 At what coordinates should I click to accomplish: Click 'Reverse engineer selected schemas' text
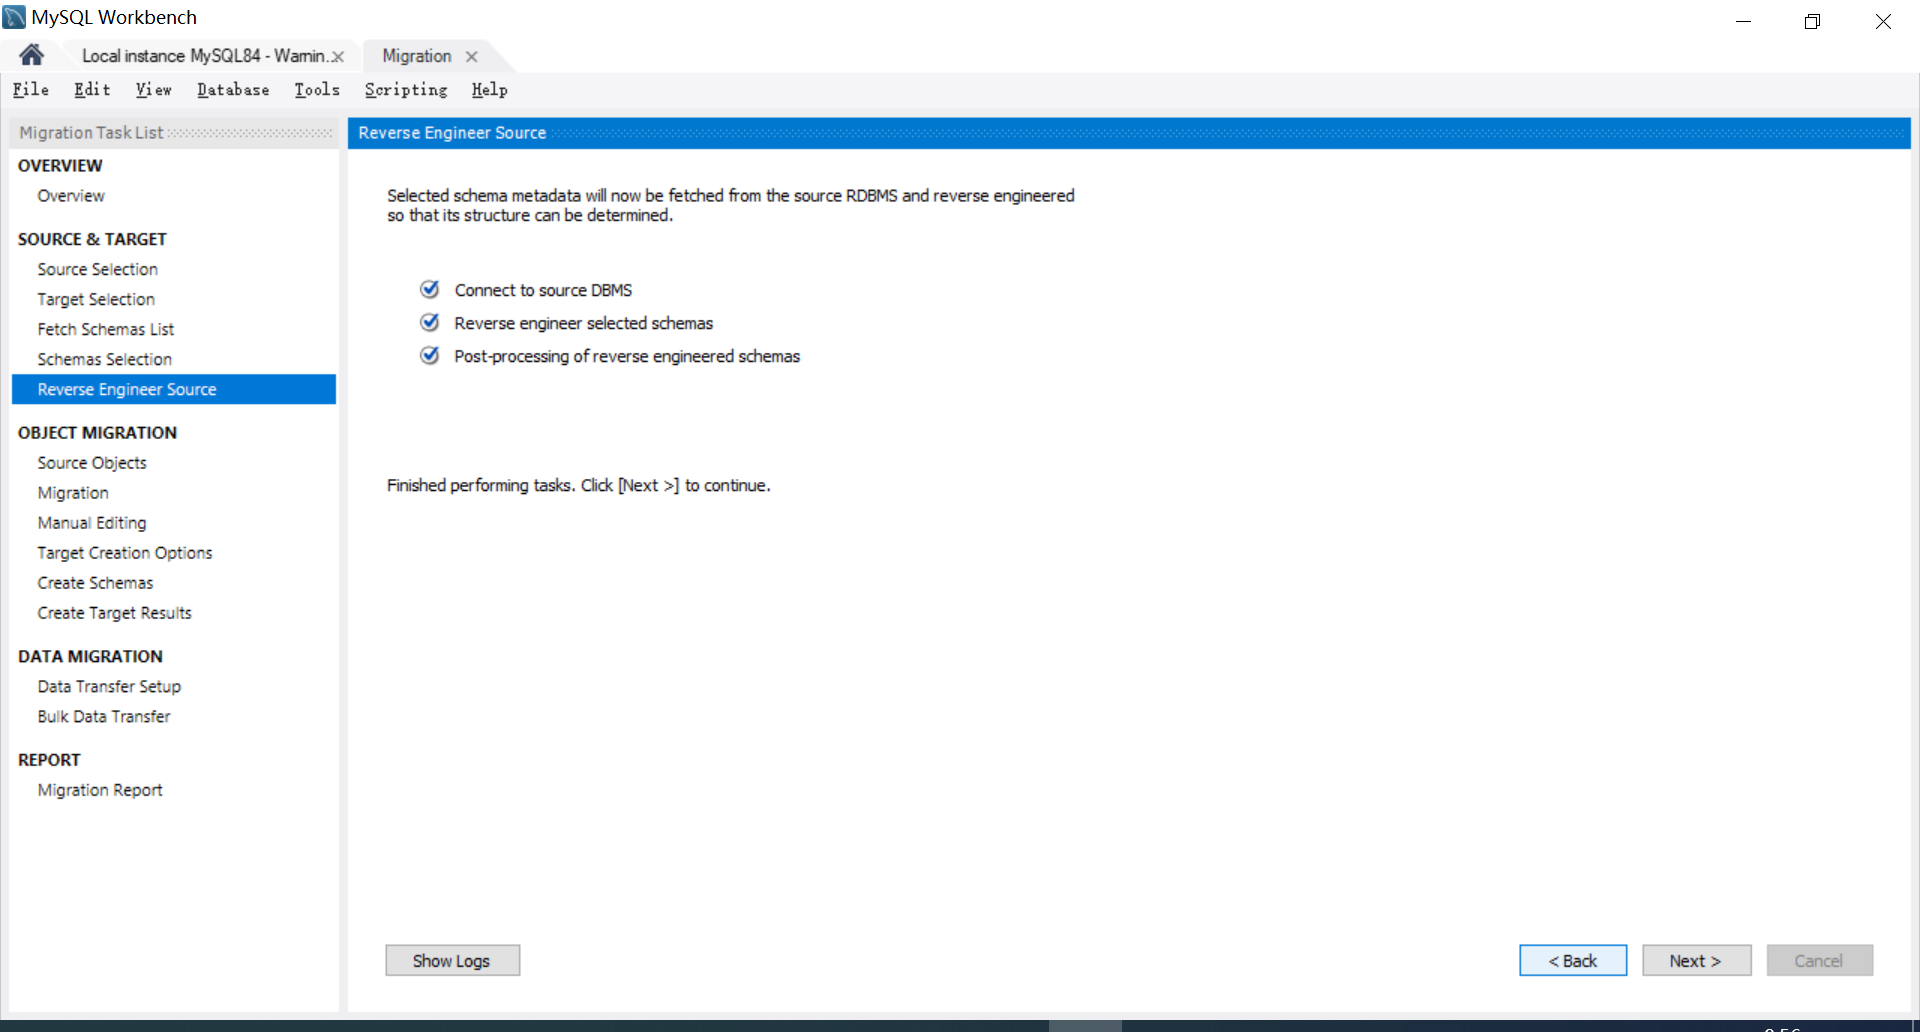[584, 323]
